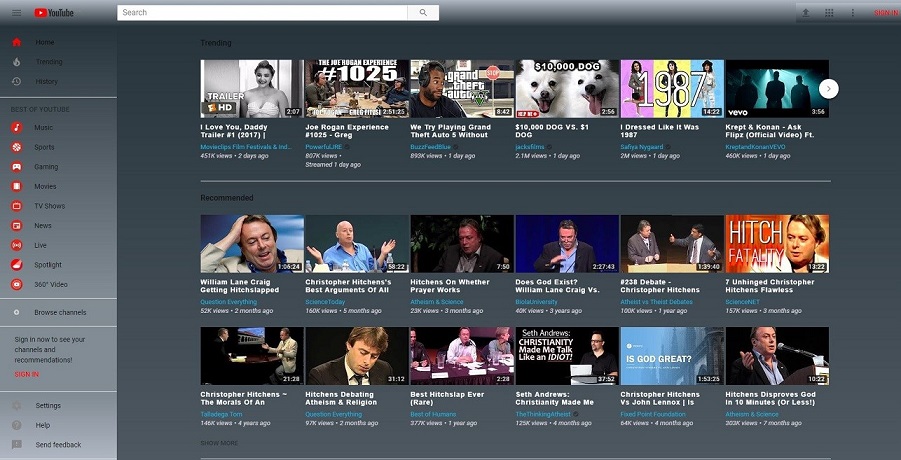Open Browse channels link

click(60, 312)
